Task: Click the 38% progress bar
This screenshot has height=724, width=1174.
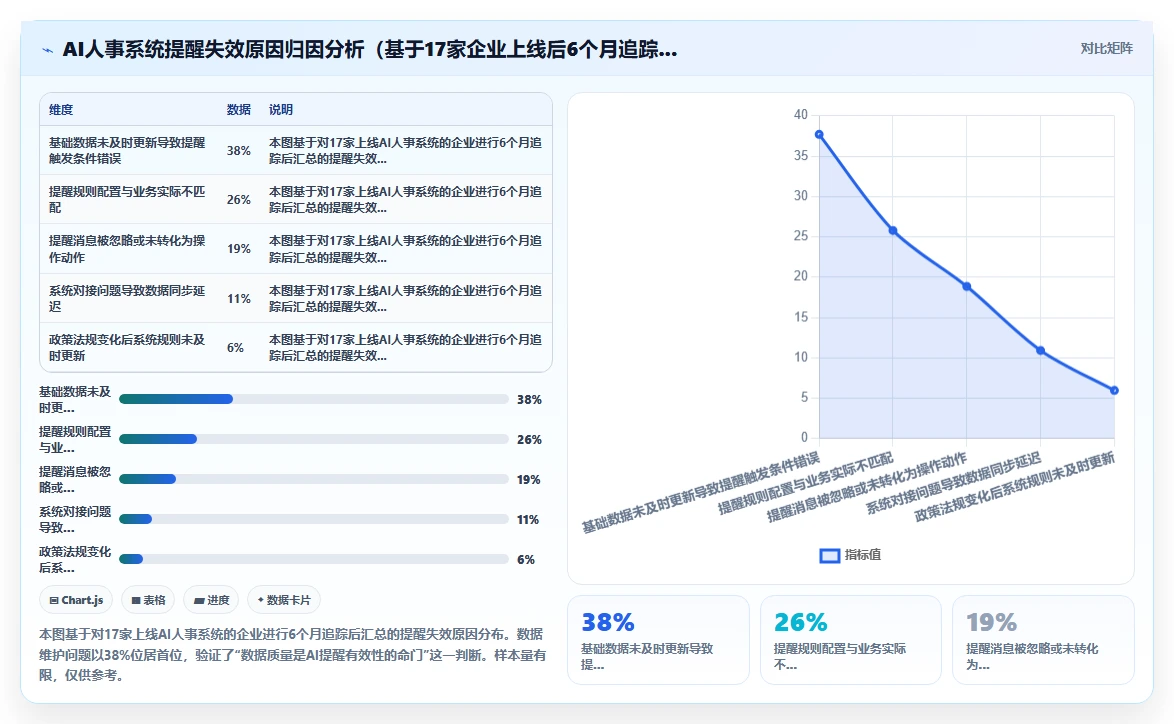Action: [314, 399]
